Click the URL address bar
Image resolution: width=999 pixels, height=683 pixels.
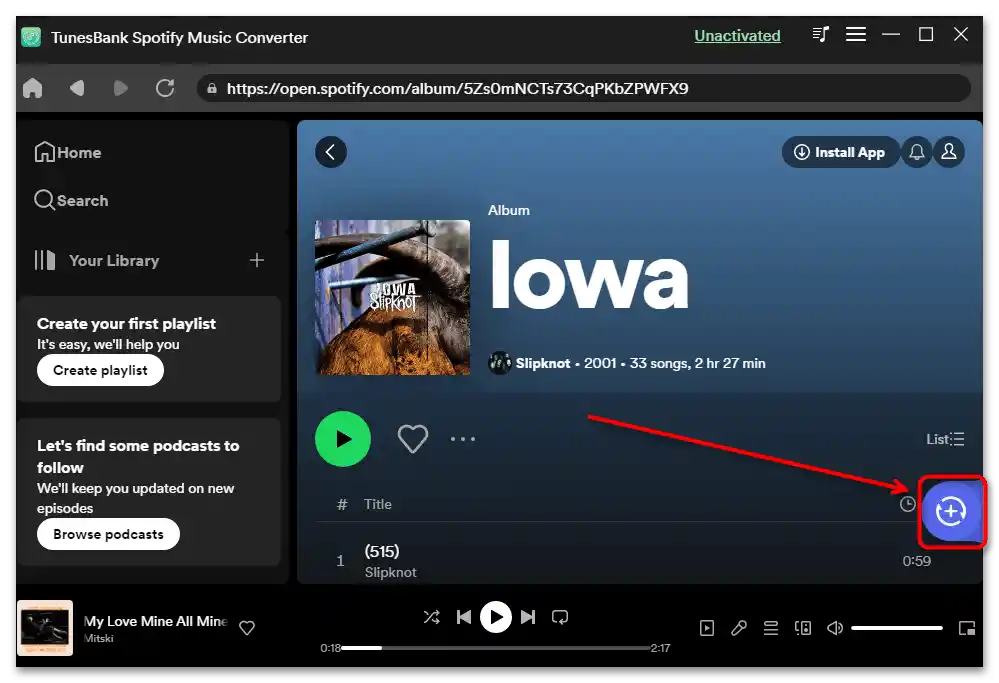pos(584,88)
